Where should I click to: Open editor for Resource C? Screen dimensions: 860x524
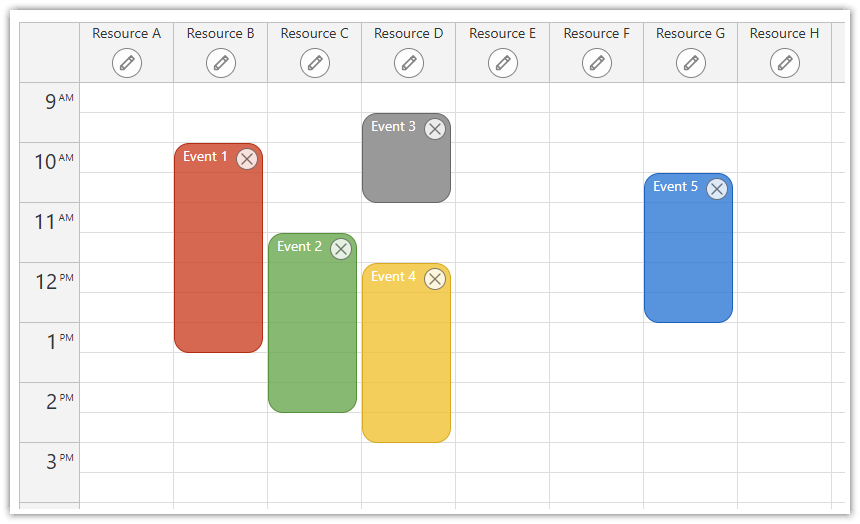point(315,63)
